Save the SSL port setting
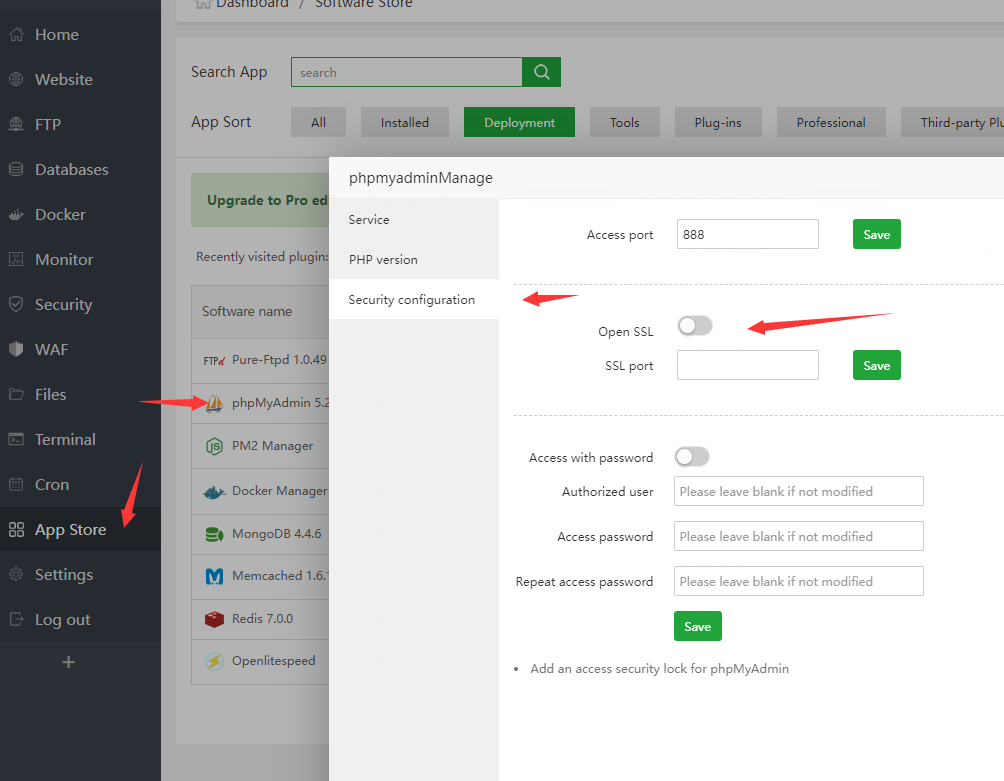This screenshot has width=1004, height=781. 877,365
